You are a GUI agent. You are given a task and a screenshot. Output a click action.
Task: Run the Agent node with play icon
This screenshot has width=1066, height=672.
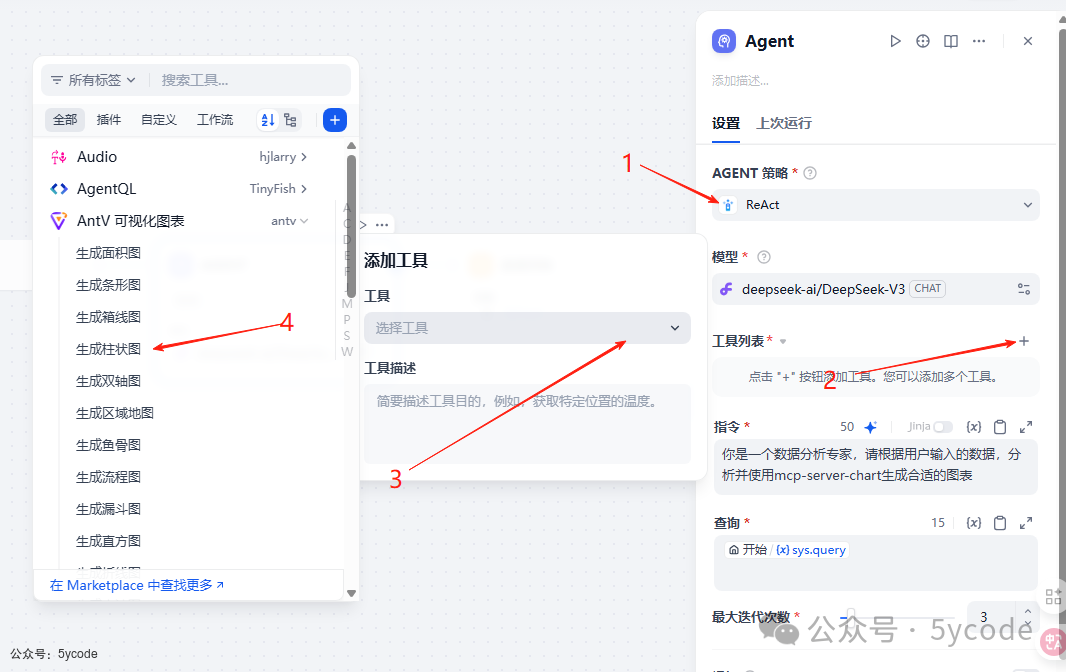[x=895, y=41]
